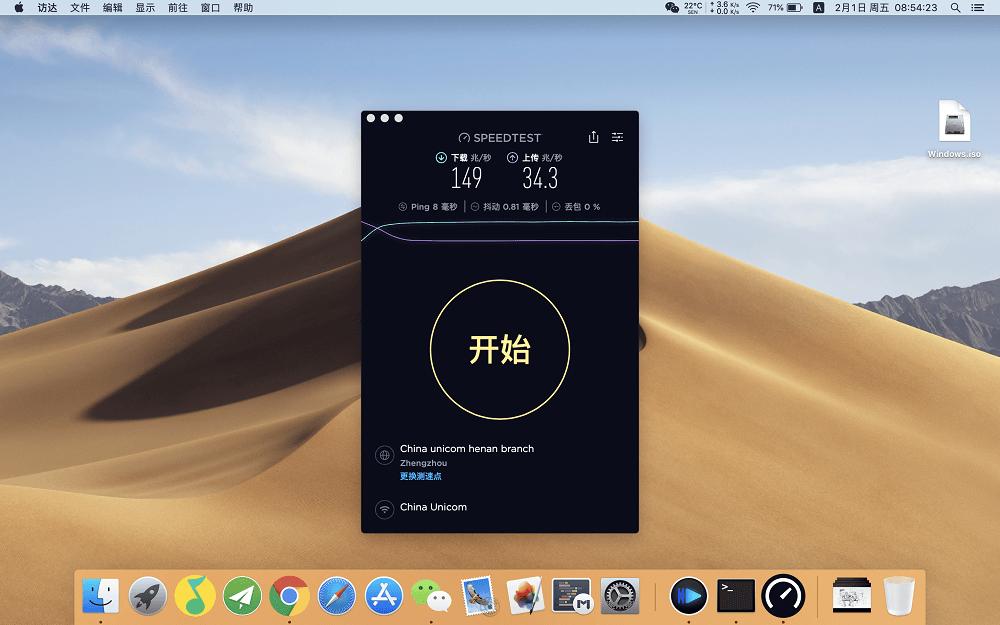
Task: Open Terminal from the Dock
Action: click(736, 595)
